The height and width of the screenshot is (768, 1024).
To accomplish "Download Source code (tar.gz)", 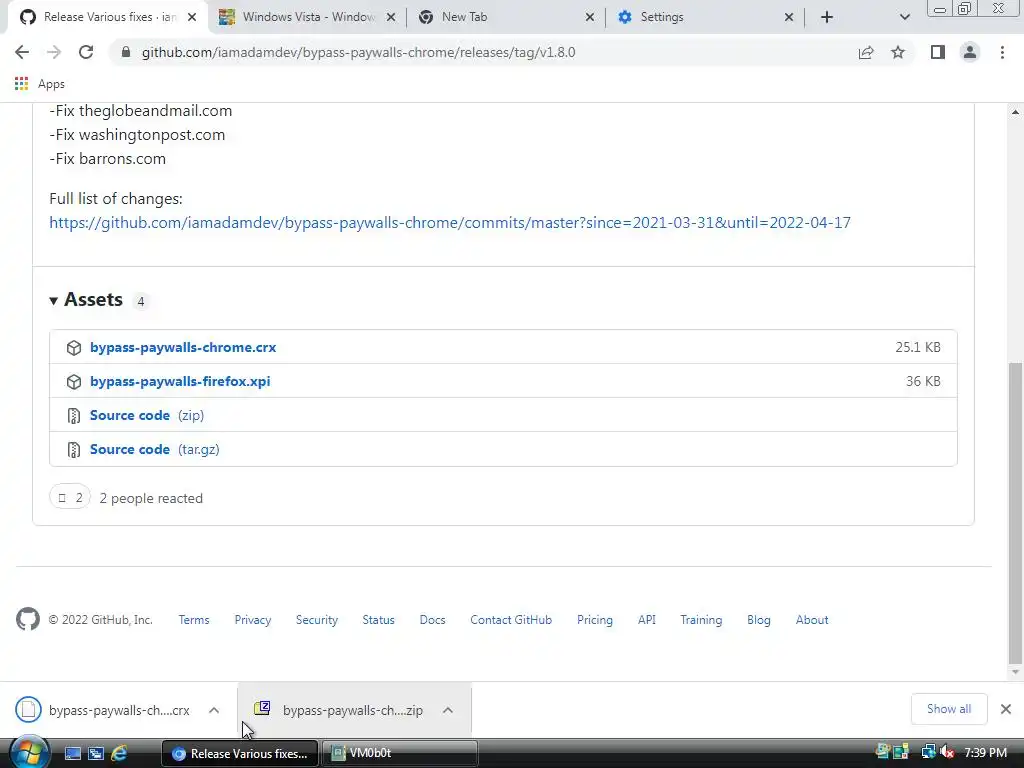I will tap(155, 449).
